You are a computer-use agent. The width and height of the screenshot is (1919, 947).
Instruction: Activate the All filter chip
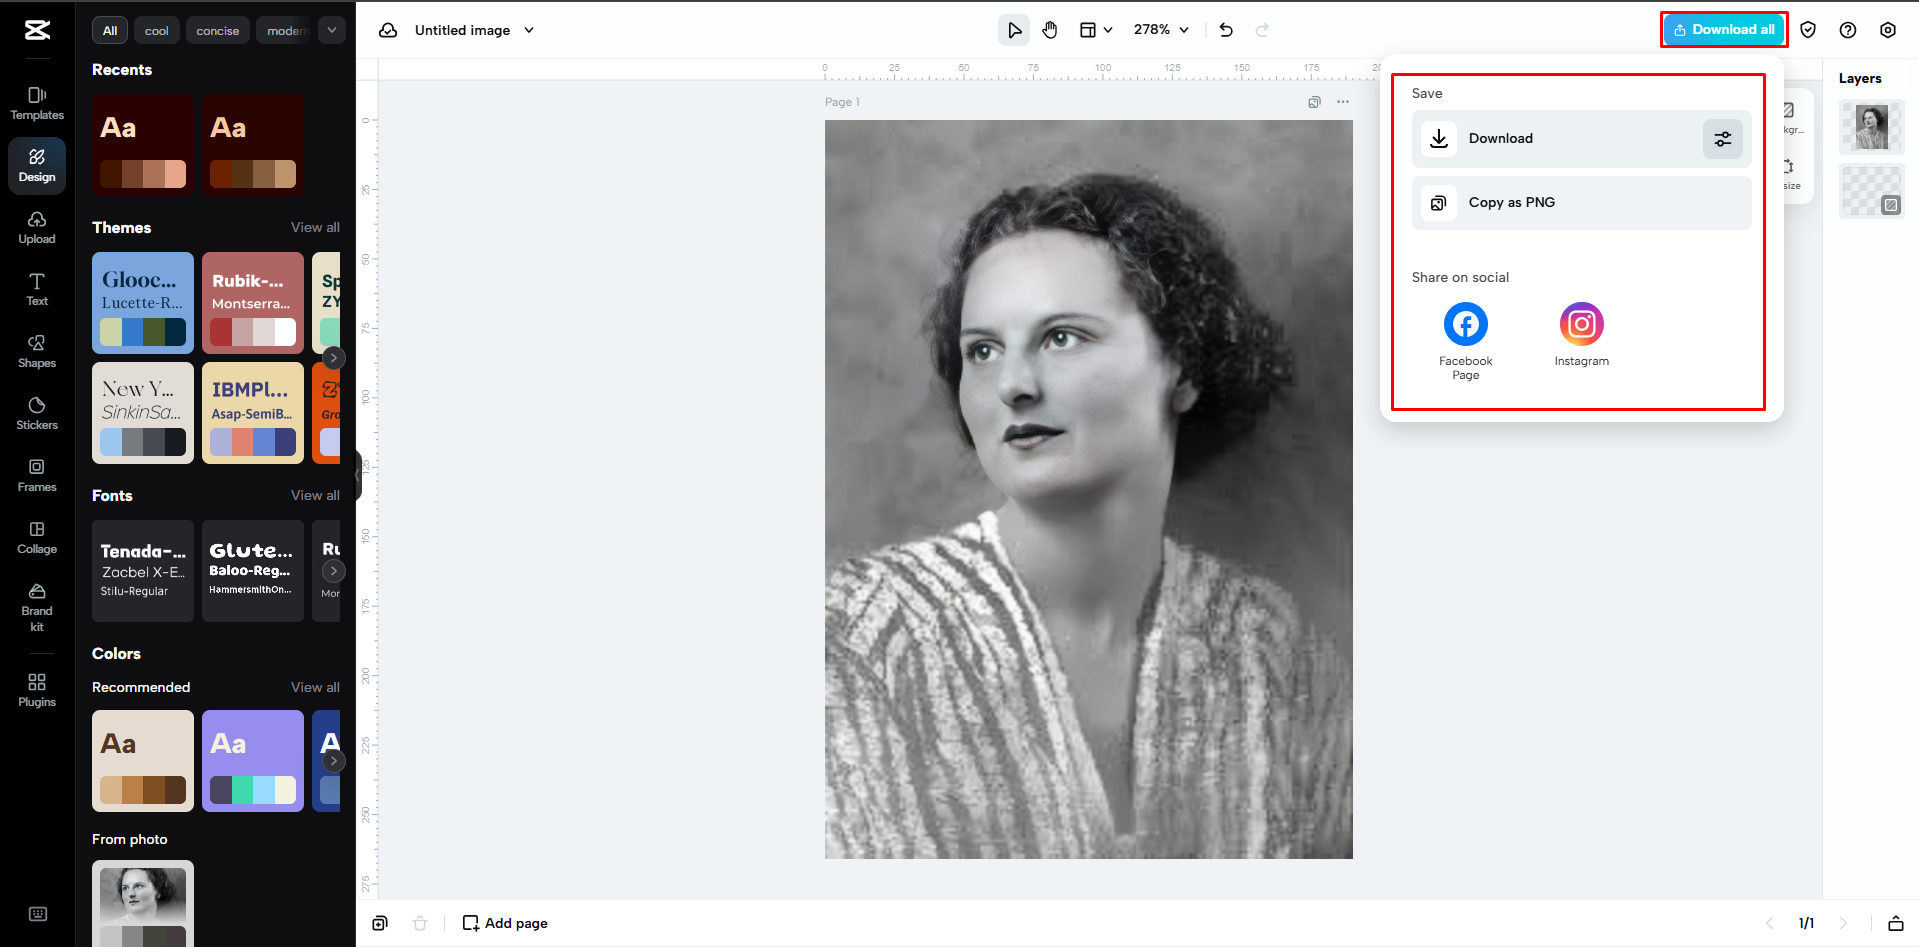[x=109, y=29]
